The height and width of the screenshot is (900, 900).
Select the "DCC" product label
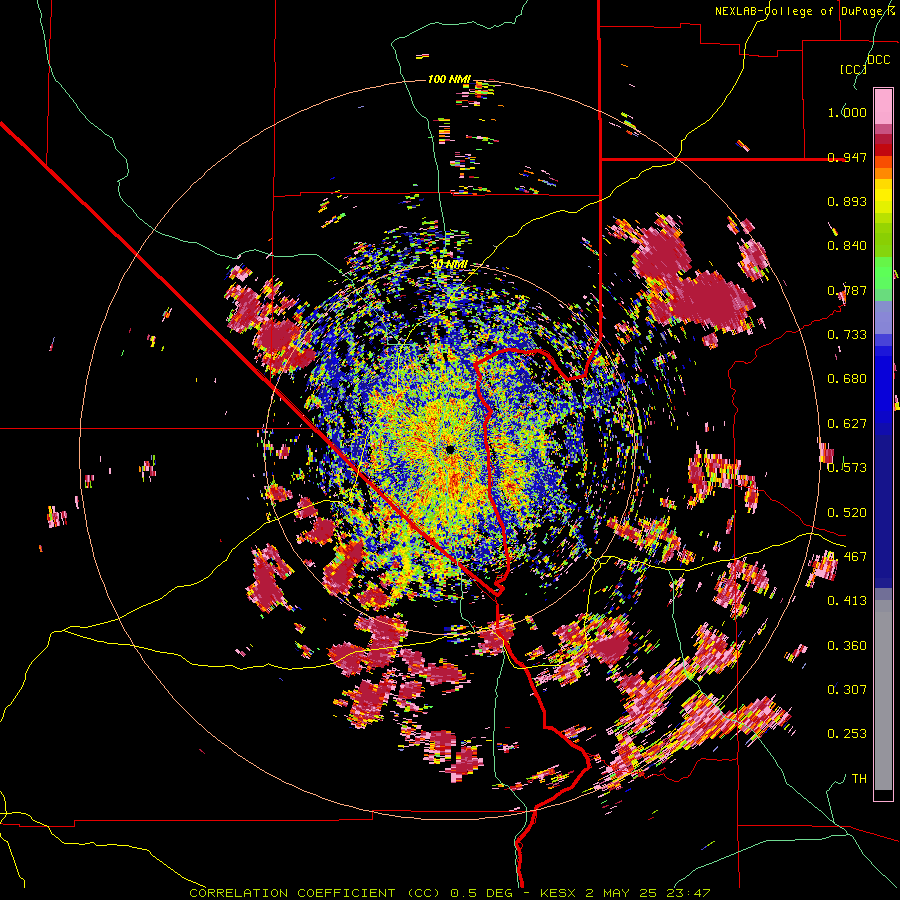[878, 60]
